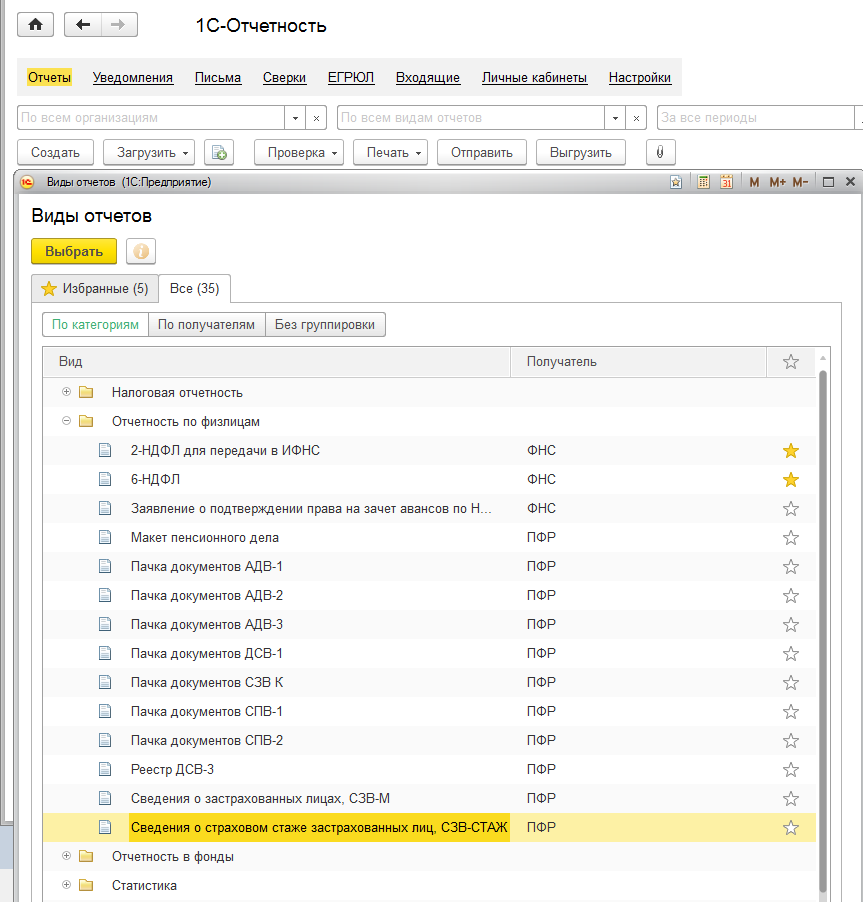Open the calendar icon in title bar
This screenshot has width=863, height=902.
point(727,182)
